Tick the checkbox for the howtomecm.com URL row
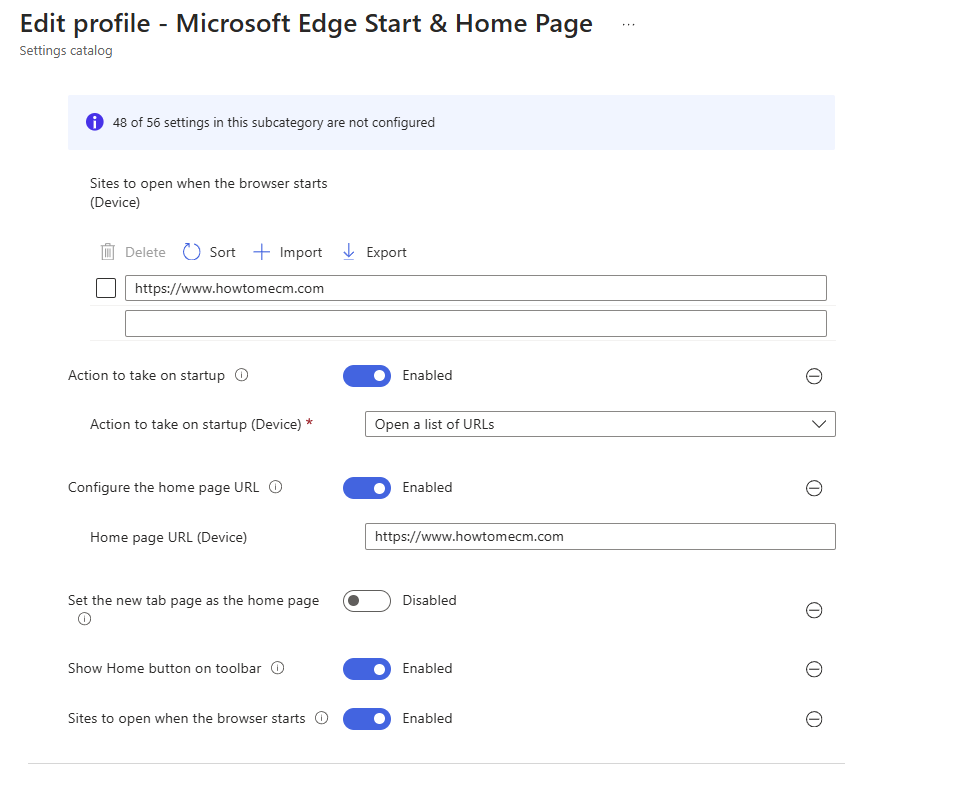The image size is (961, 794). click(x=106, y=288)
